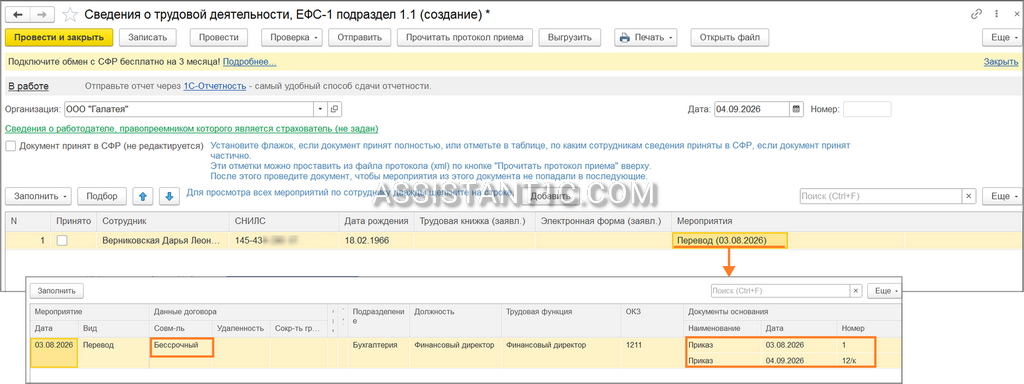Click Прочитать протокол приема
1024x384 pixels.
(x=464, y=37)
